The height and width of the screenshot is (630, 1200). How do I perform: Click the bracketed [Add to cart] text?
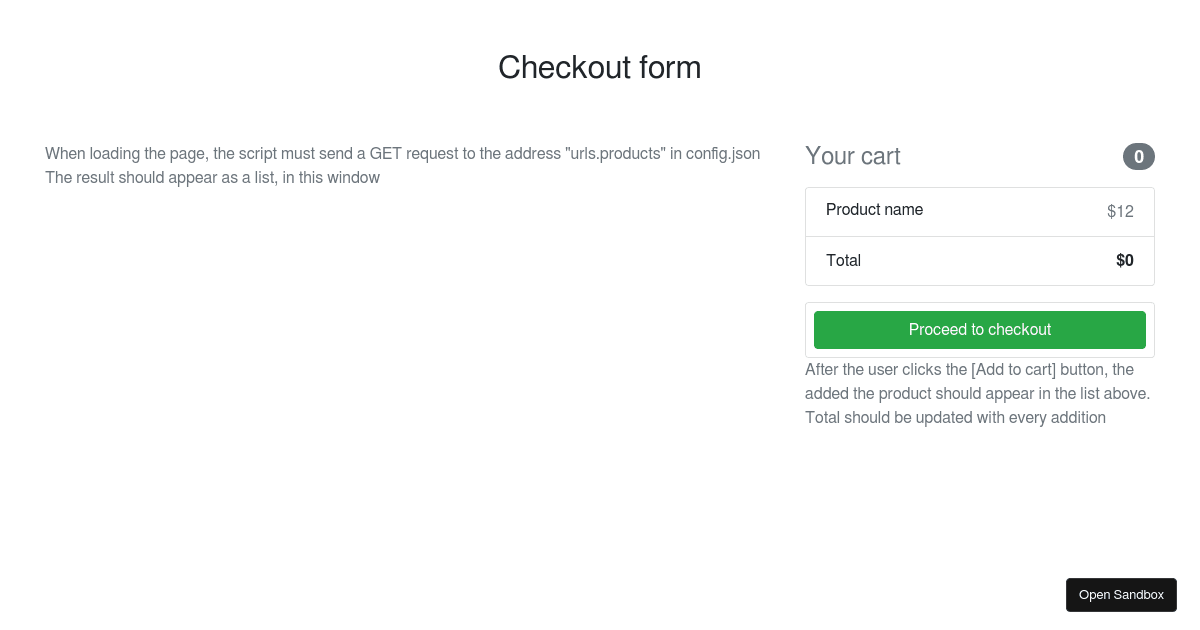(1013, 370)
